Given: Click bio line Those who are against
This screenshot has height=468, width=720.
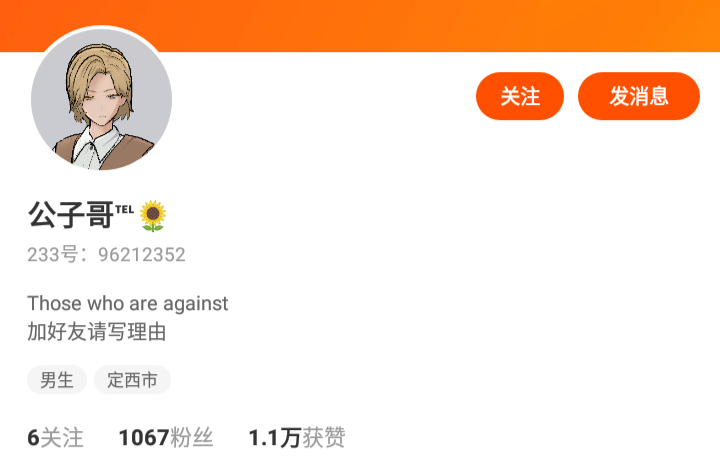Looking at the screenshot, I should 128,304.
